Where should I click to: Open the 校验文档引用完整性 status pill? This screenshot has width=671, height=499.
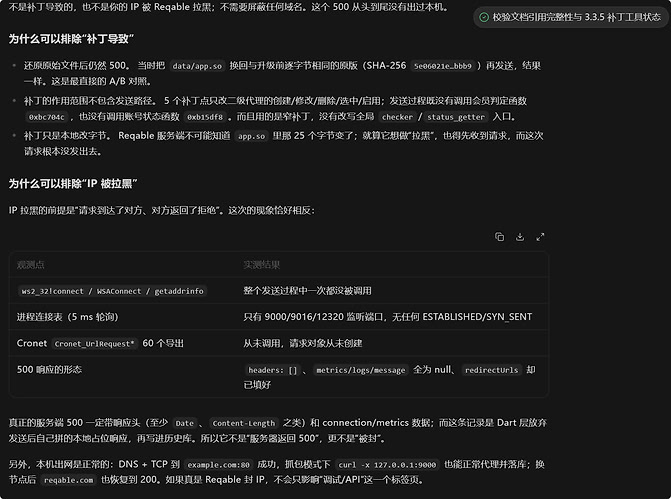[571, 17]
